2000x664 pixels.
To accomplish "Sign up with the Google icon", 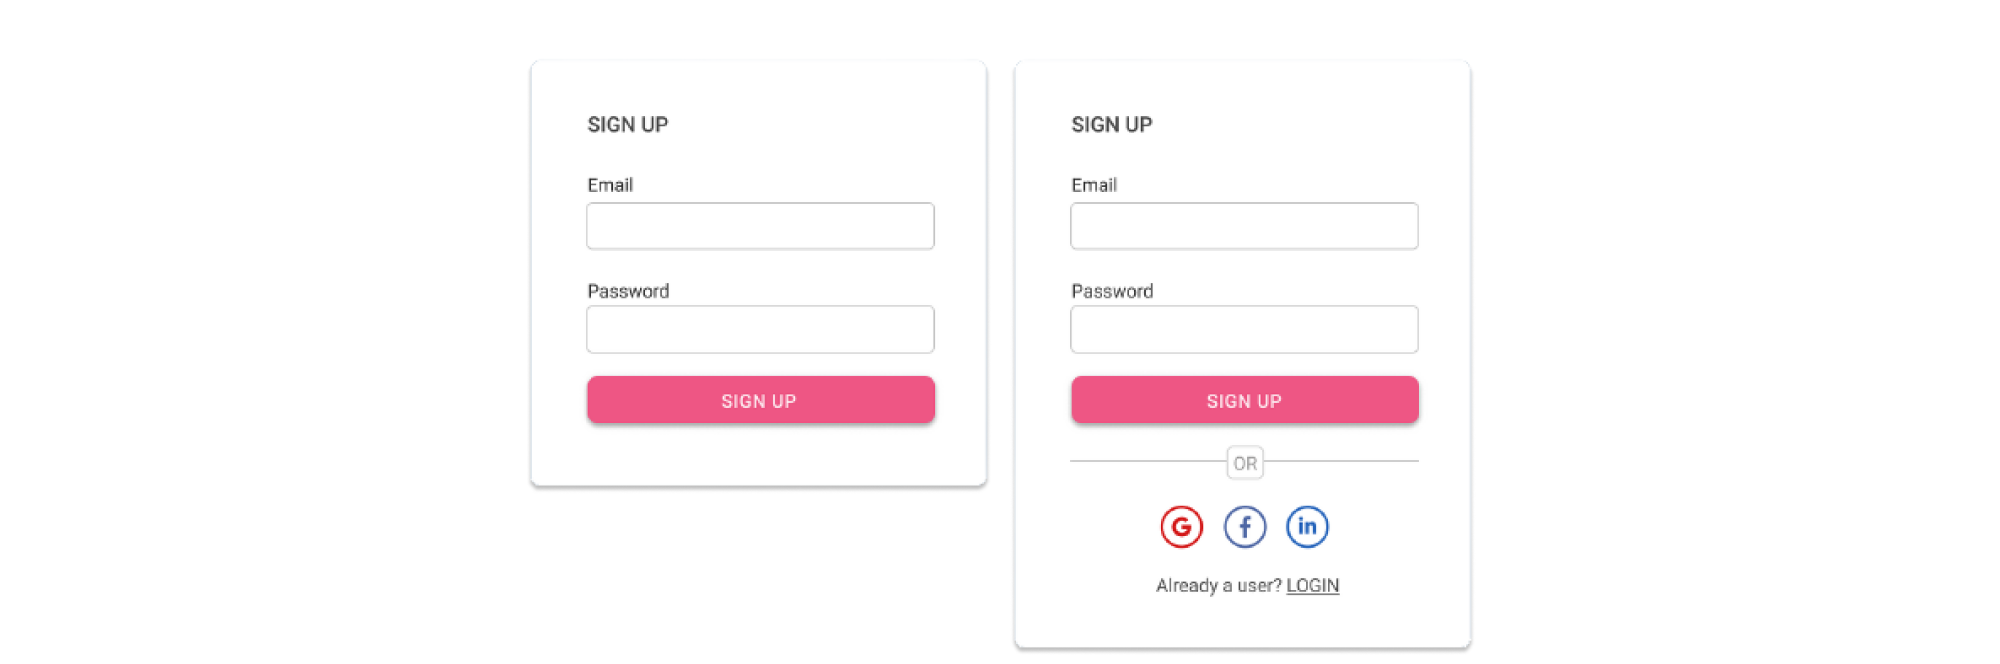I will [1181, 527].
